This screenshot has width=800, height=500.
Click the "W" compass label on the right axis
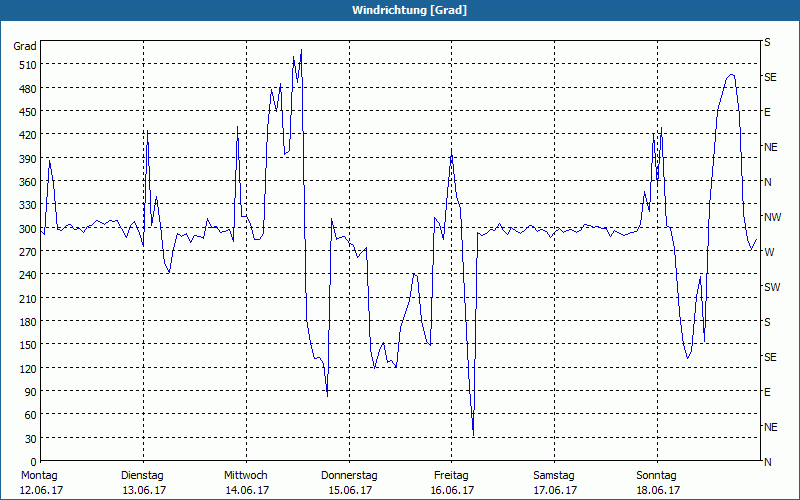click(769, 252)
